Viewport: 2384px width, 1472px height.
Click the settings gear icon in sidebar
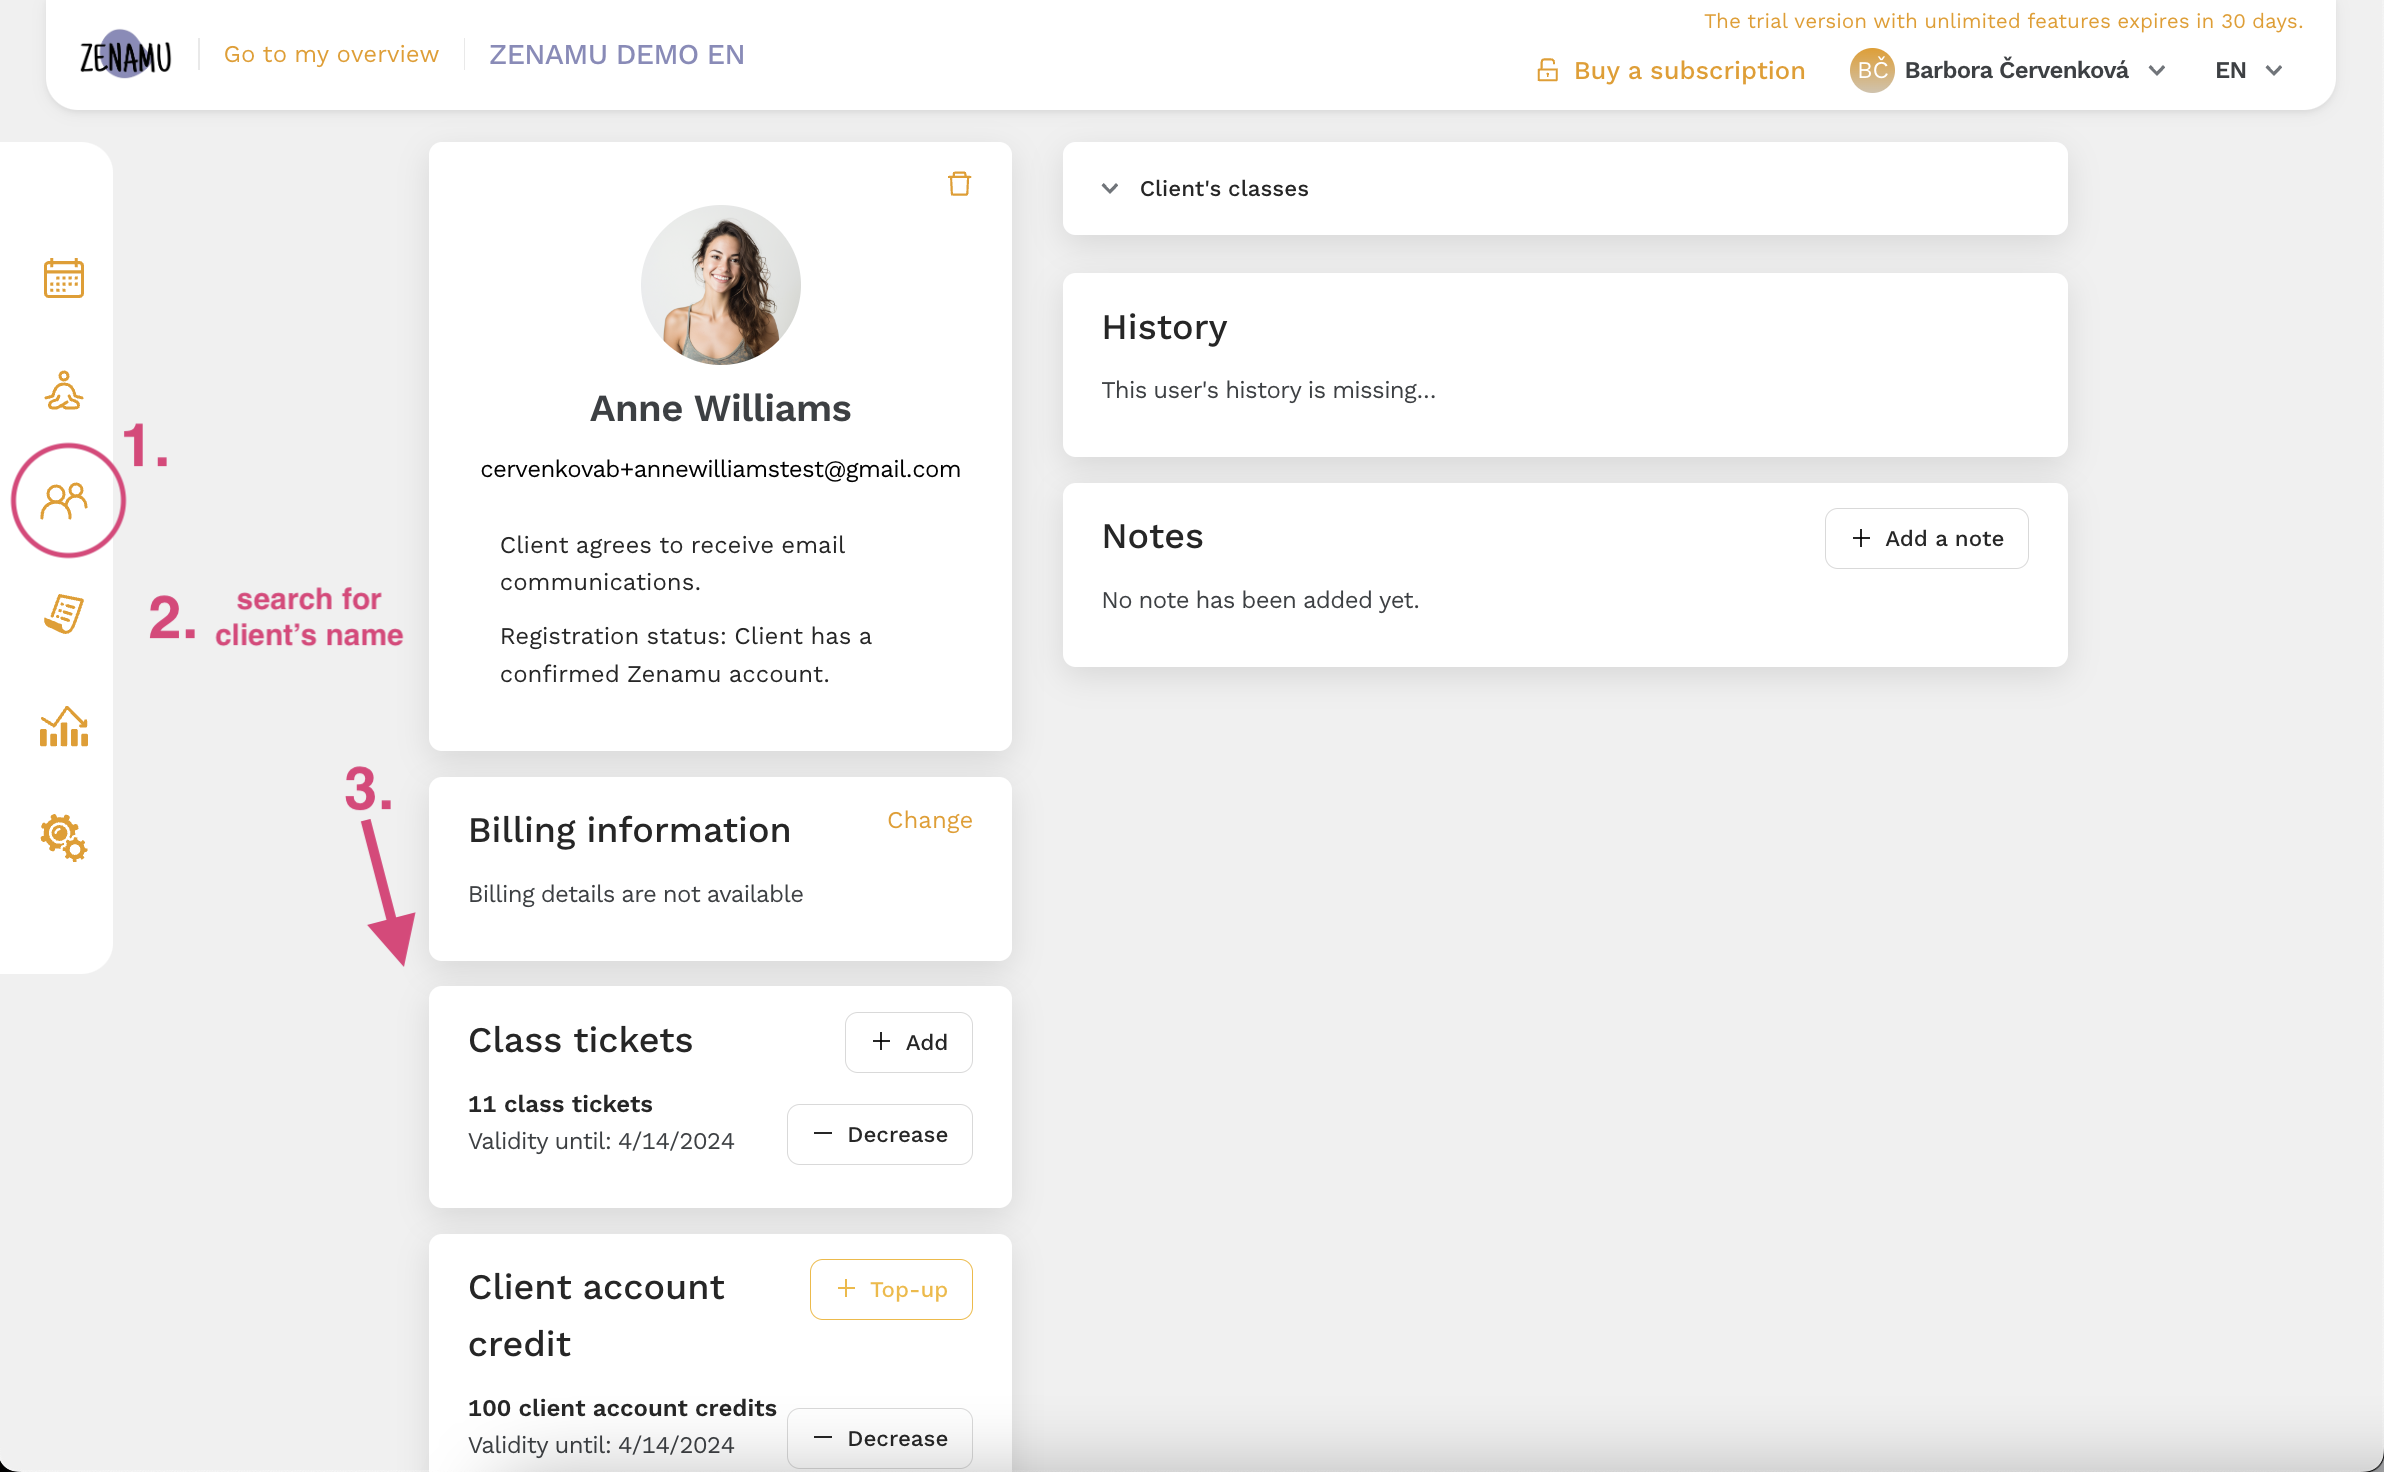point(61,837)
